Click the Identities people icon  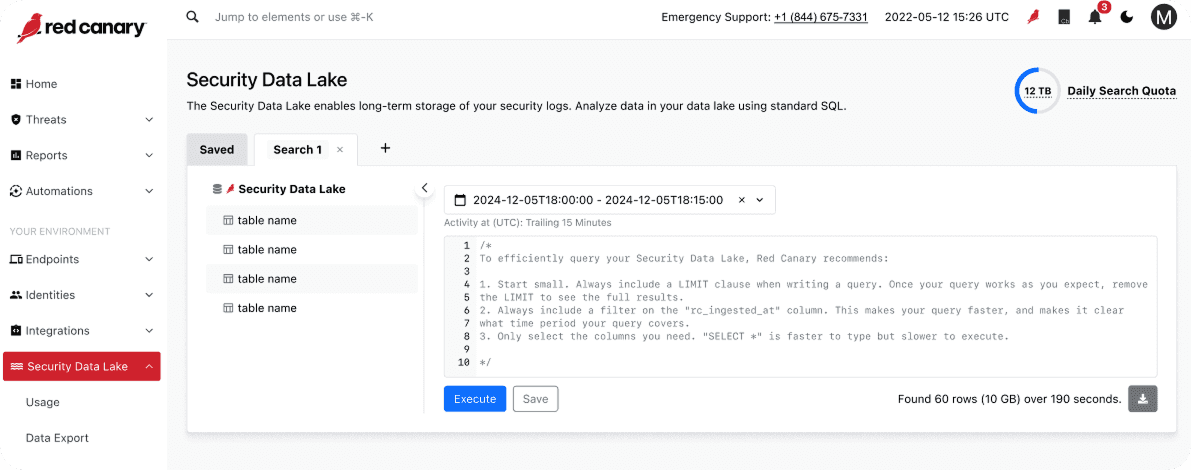[16, 295]
